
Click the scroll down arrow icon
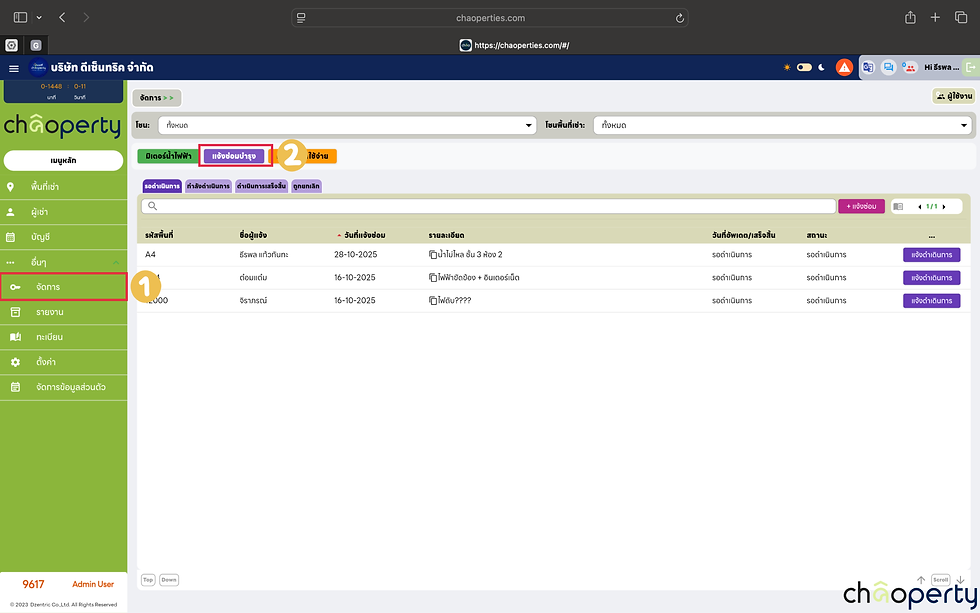click(x=960, y=581)
